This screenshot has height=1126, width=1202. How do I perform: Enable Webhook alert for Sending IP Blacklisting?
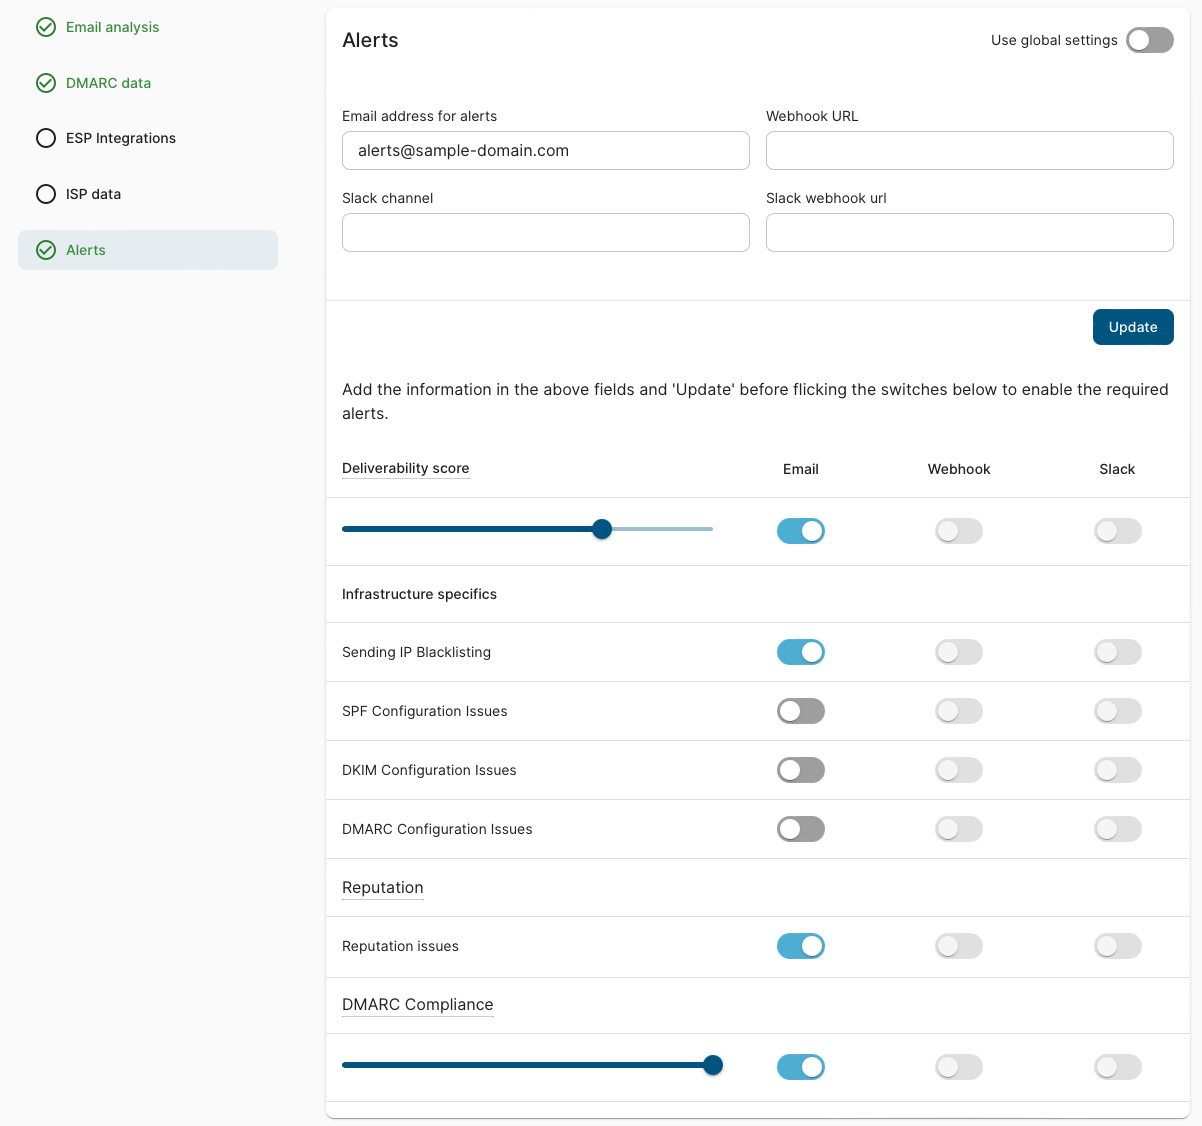tap(959, 652)
